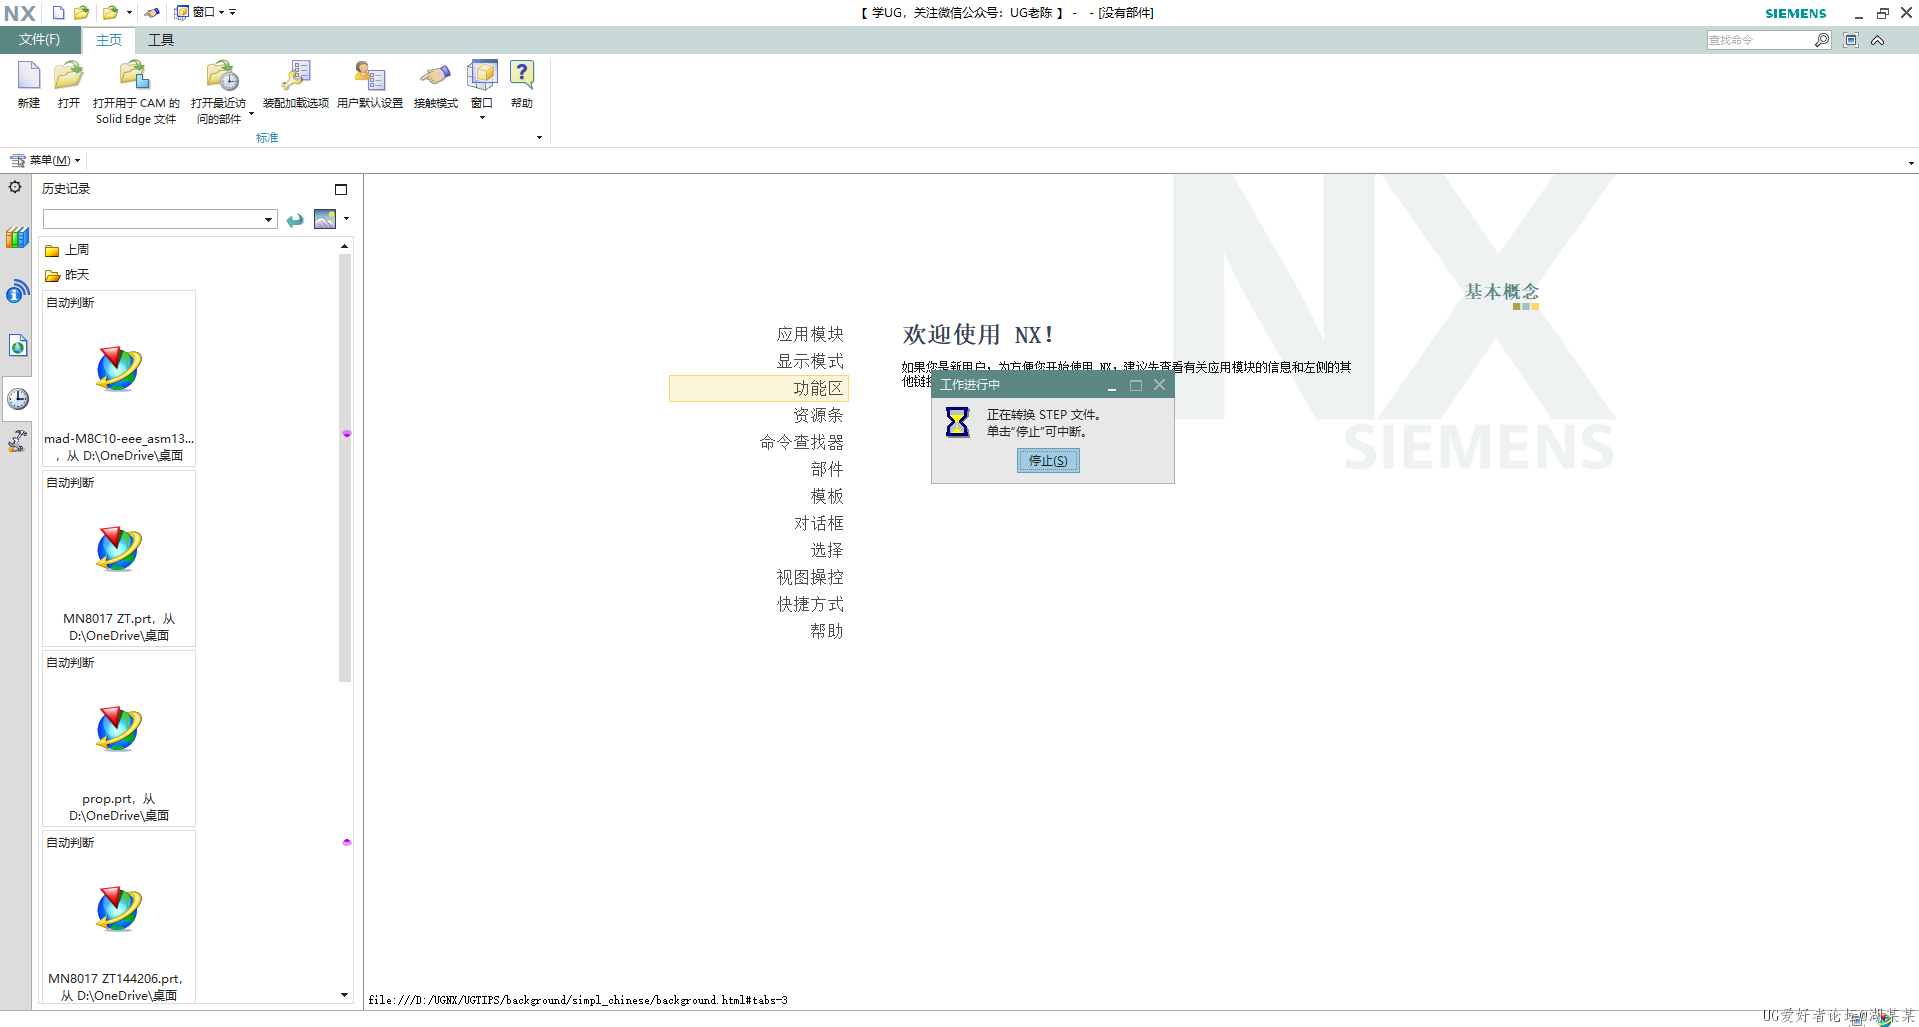
Task: Click history scrollbar down arrow
Action: click(345, 995)
